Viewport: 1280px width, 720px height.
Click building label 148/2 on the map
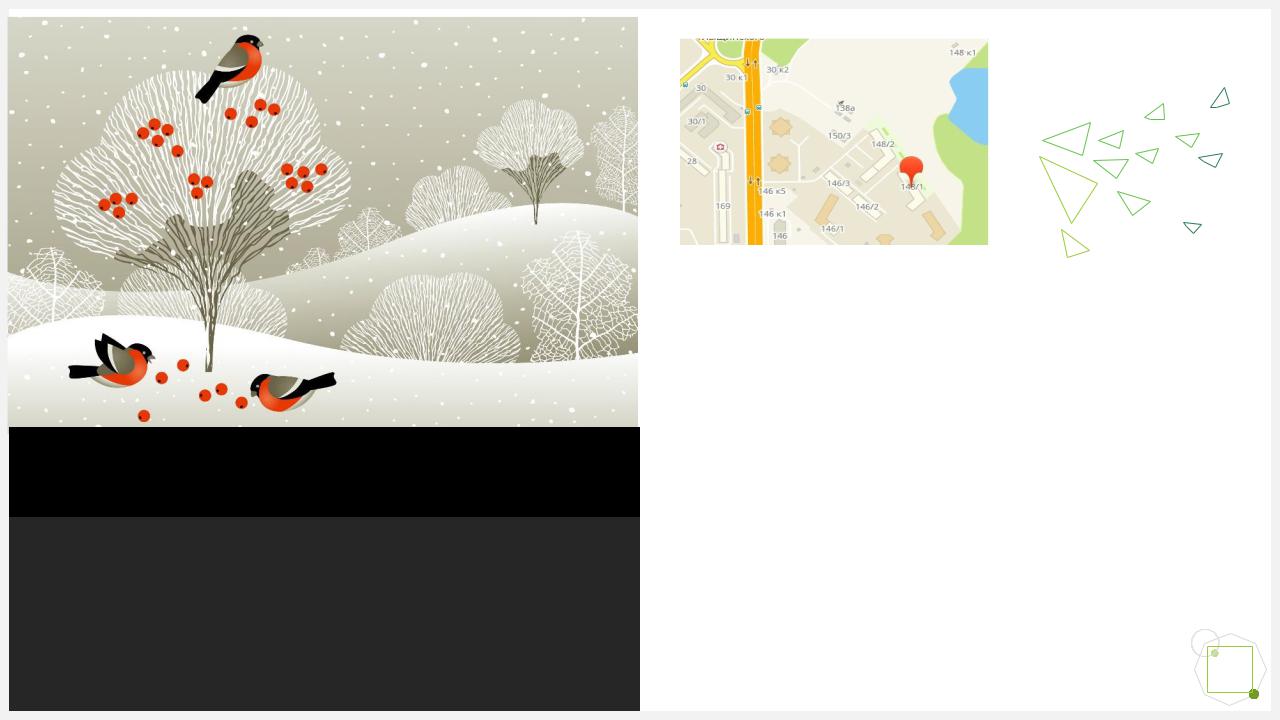click(883, 144)
